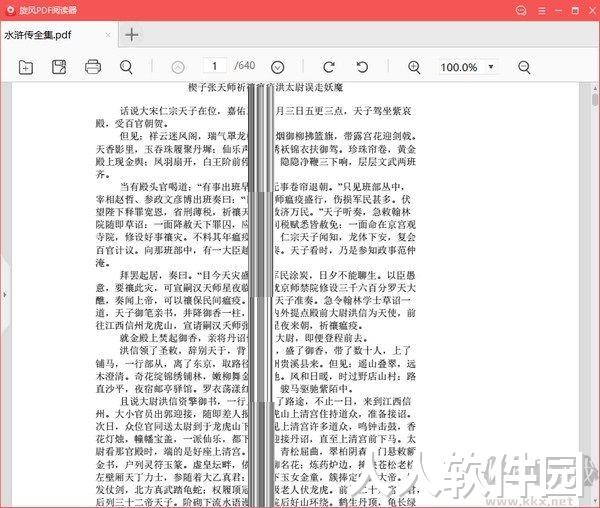The width and height of the screenshot is (600, 508).
Task: Maximize the PDF reader window
Action: (575, 10)
